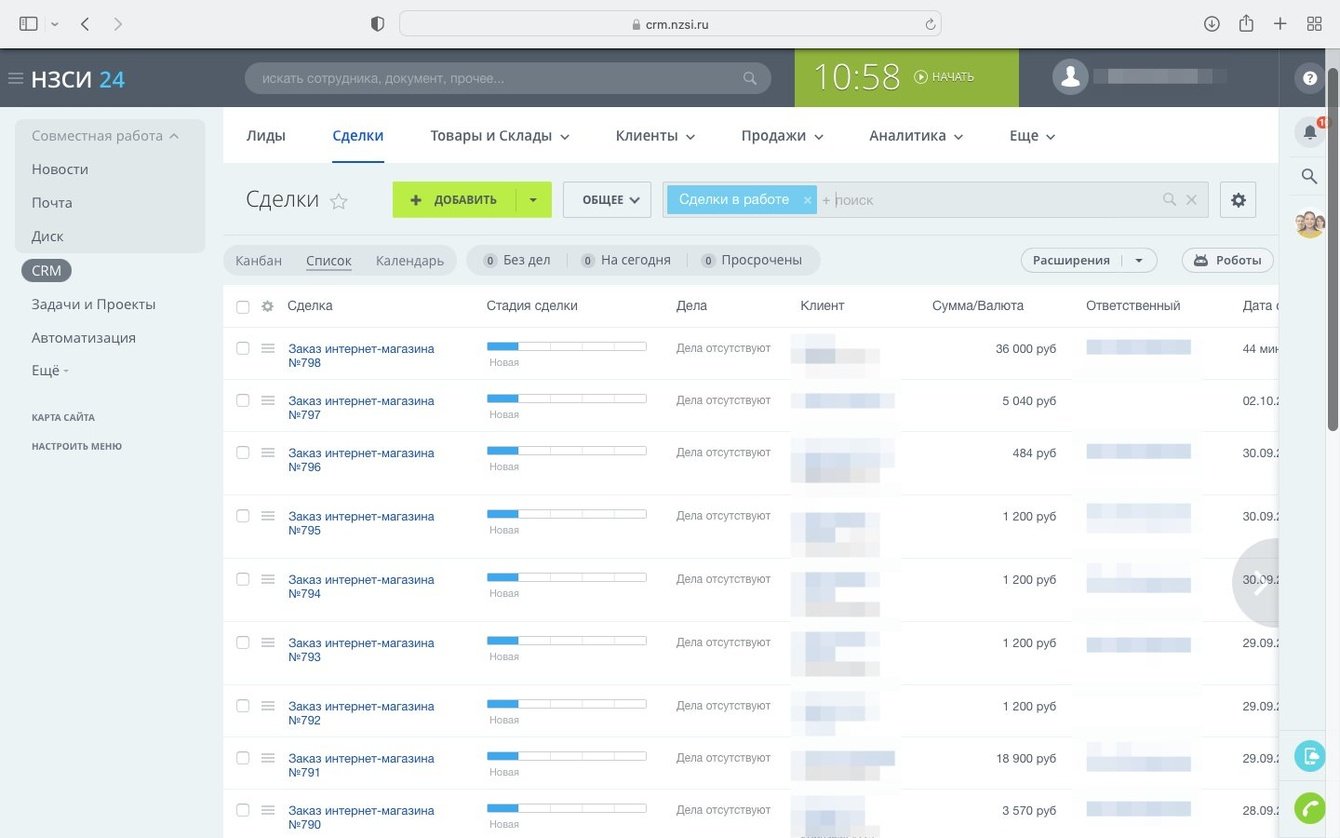
Task: Check the box for order №792
Action: [243, 706]
